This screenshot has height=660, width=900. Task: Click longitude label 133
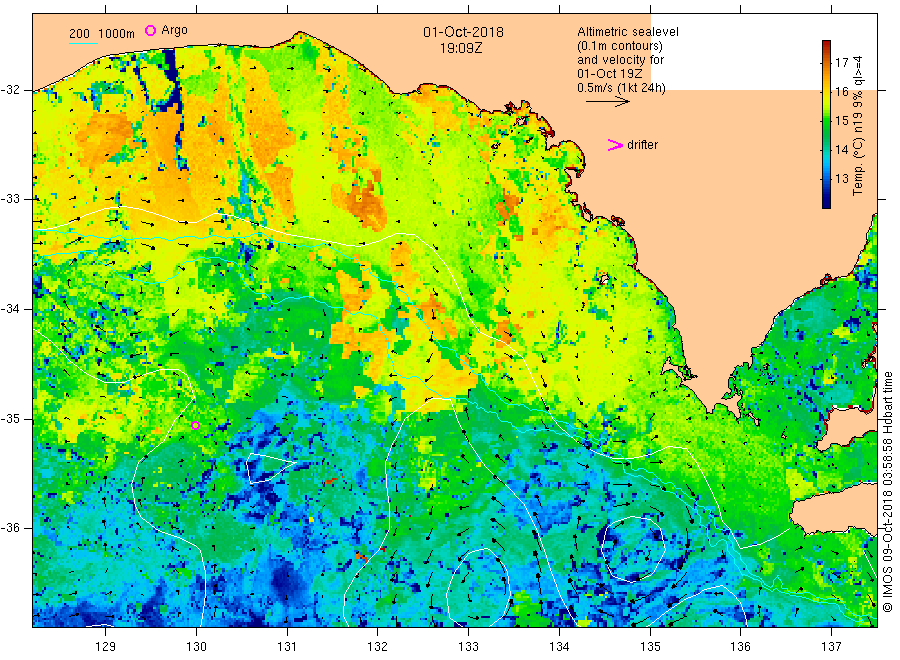pos(468,647)
